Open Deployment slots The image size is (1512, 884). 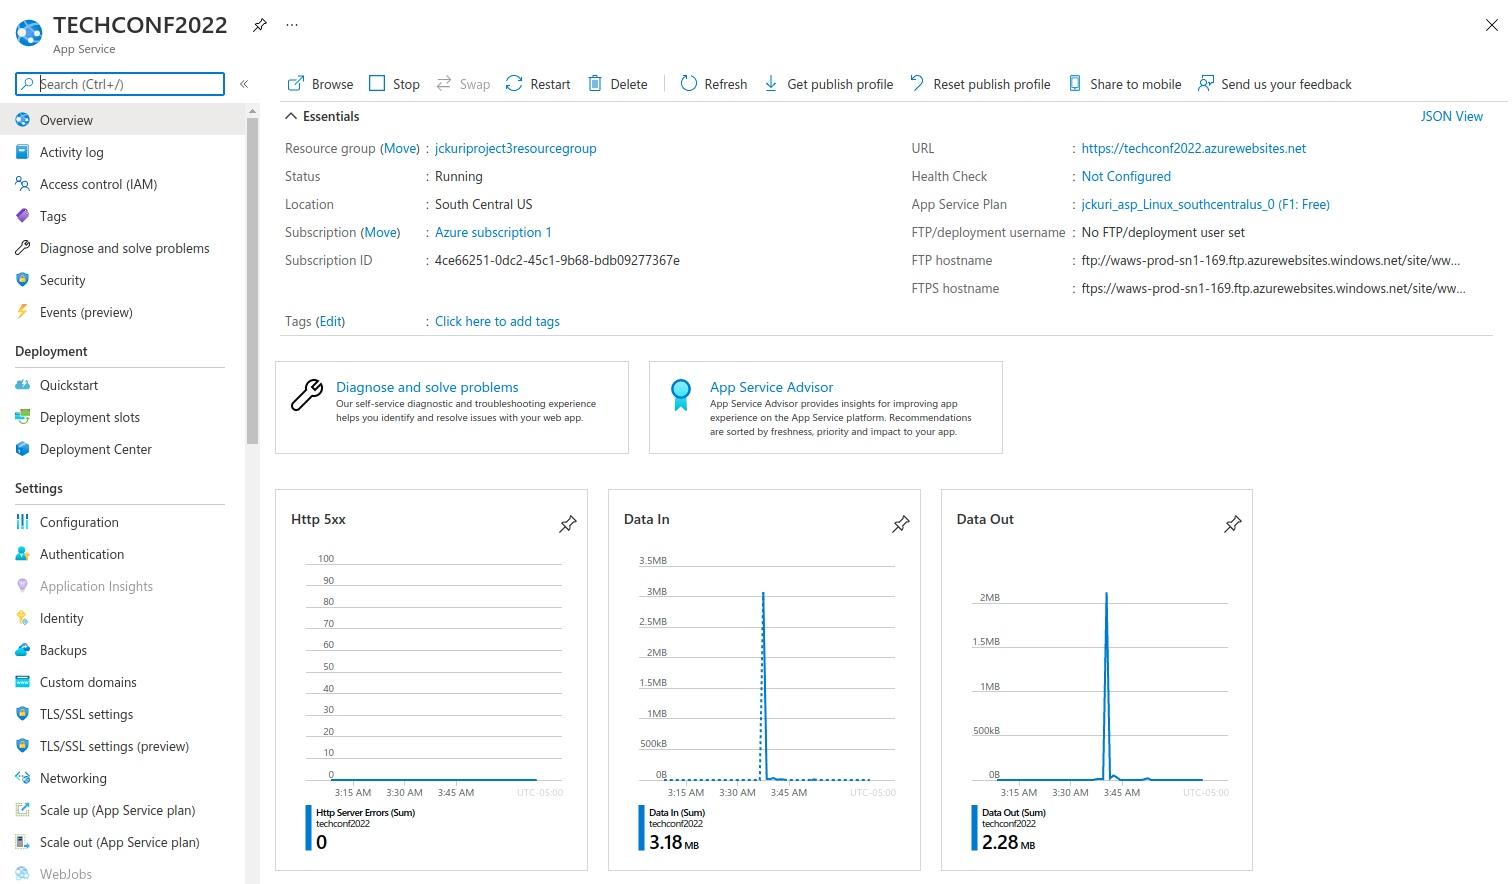coord(122,417)
